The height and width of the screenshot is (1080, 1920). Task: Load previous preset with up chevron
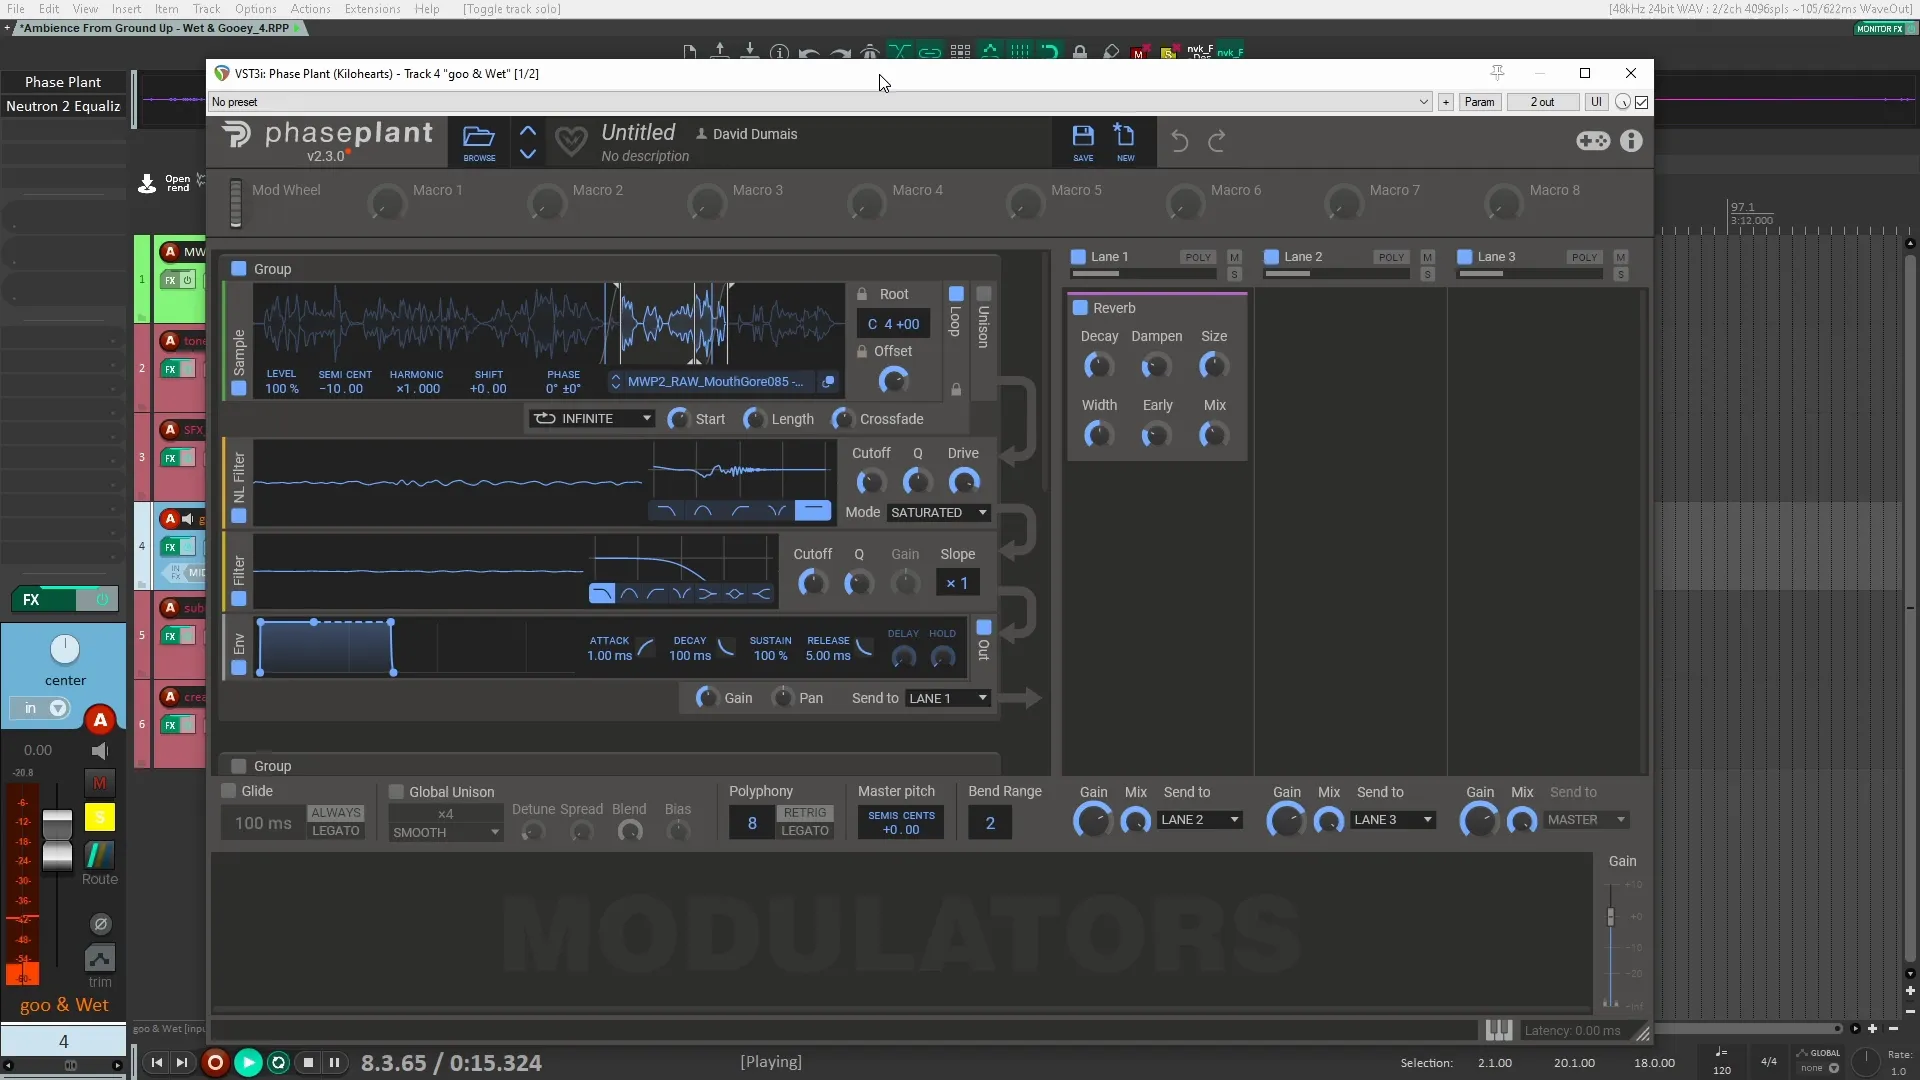(x=528, y=131)
